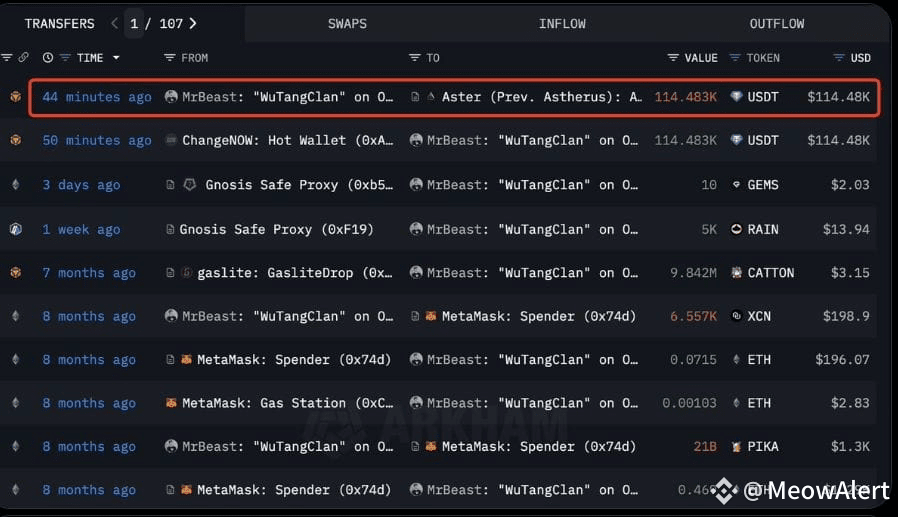Select the 9.842M value cell
Image resolution: width=898 pixels, height=517 pixels.
click(x=693, y=273)
